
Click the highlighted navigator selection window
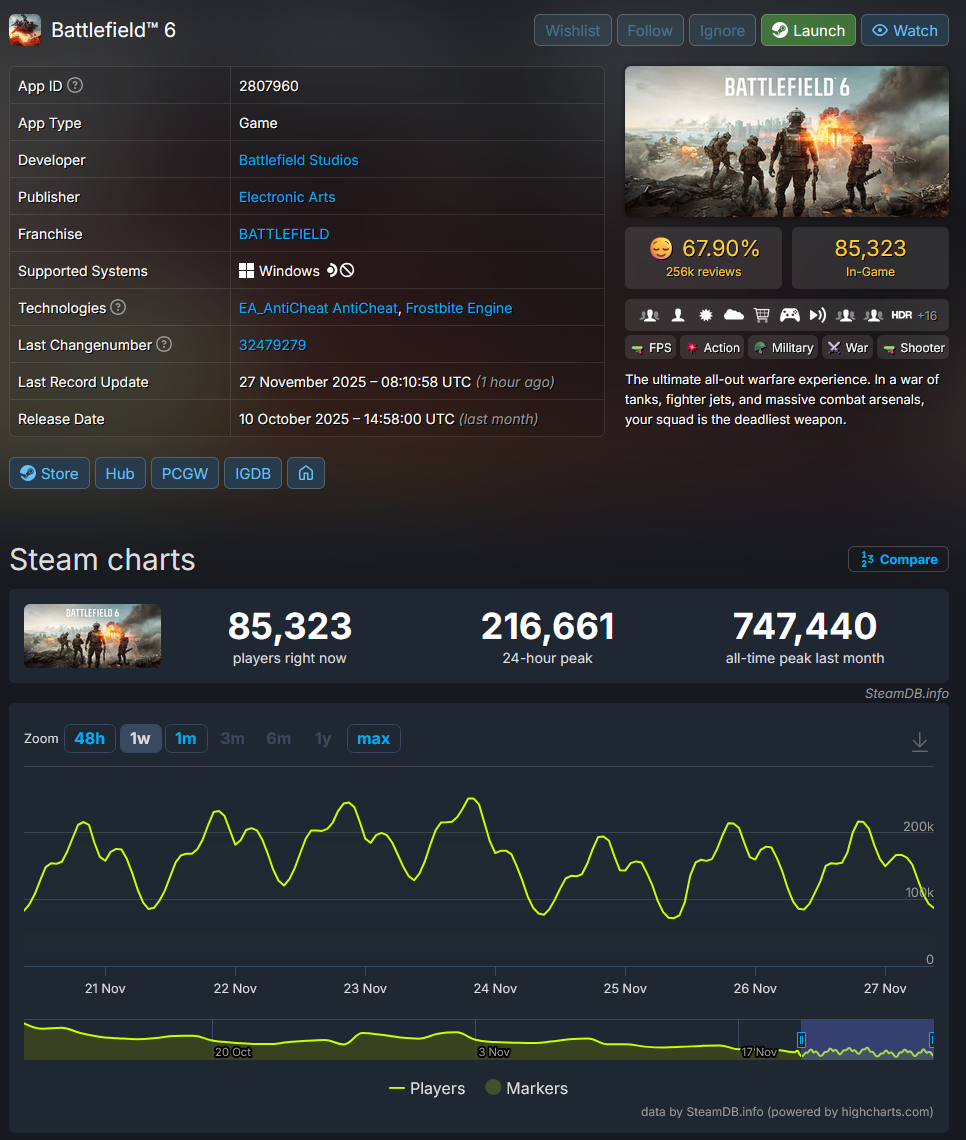pos(867,1039)
